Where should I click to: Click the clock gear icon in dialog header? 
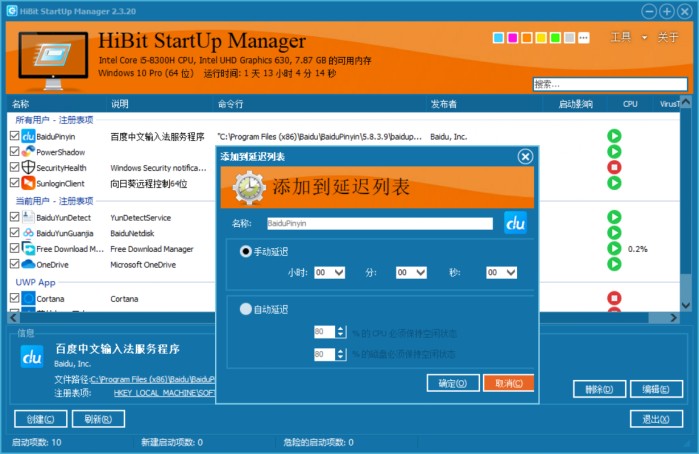[249, 188]
